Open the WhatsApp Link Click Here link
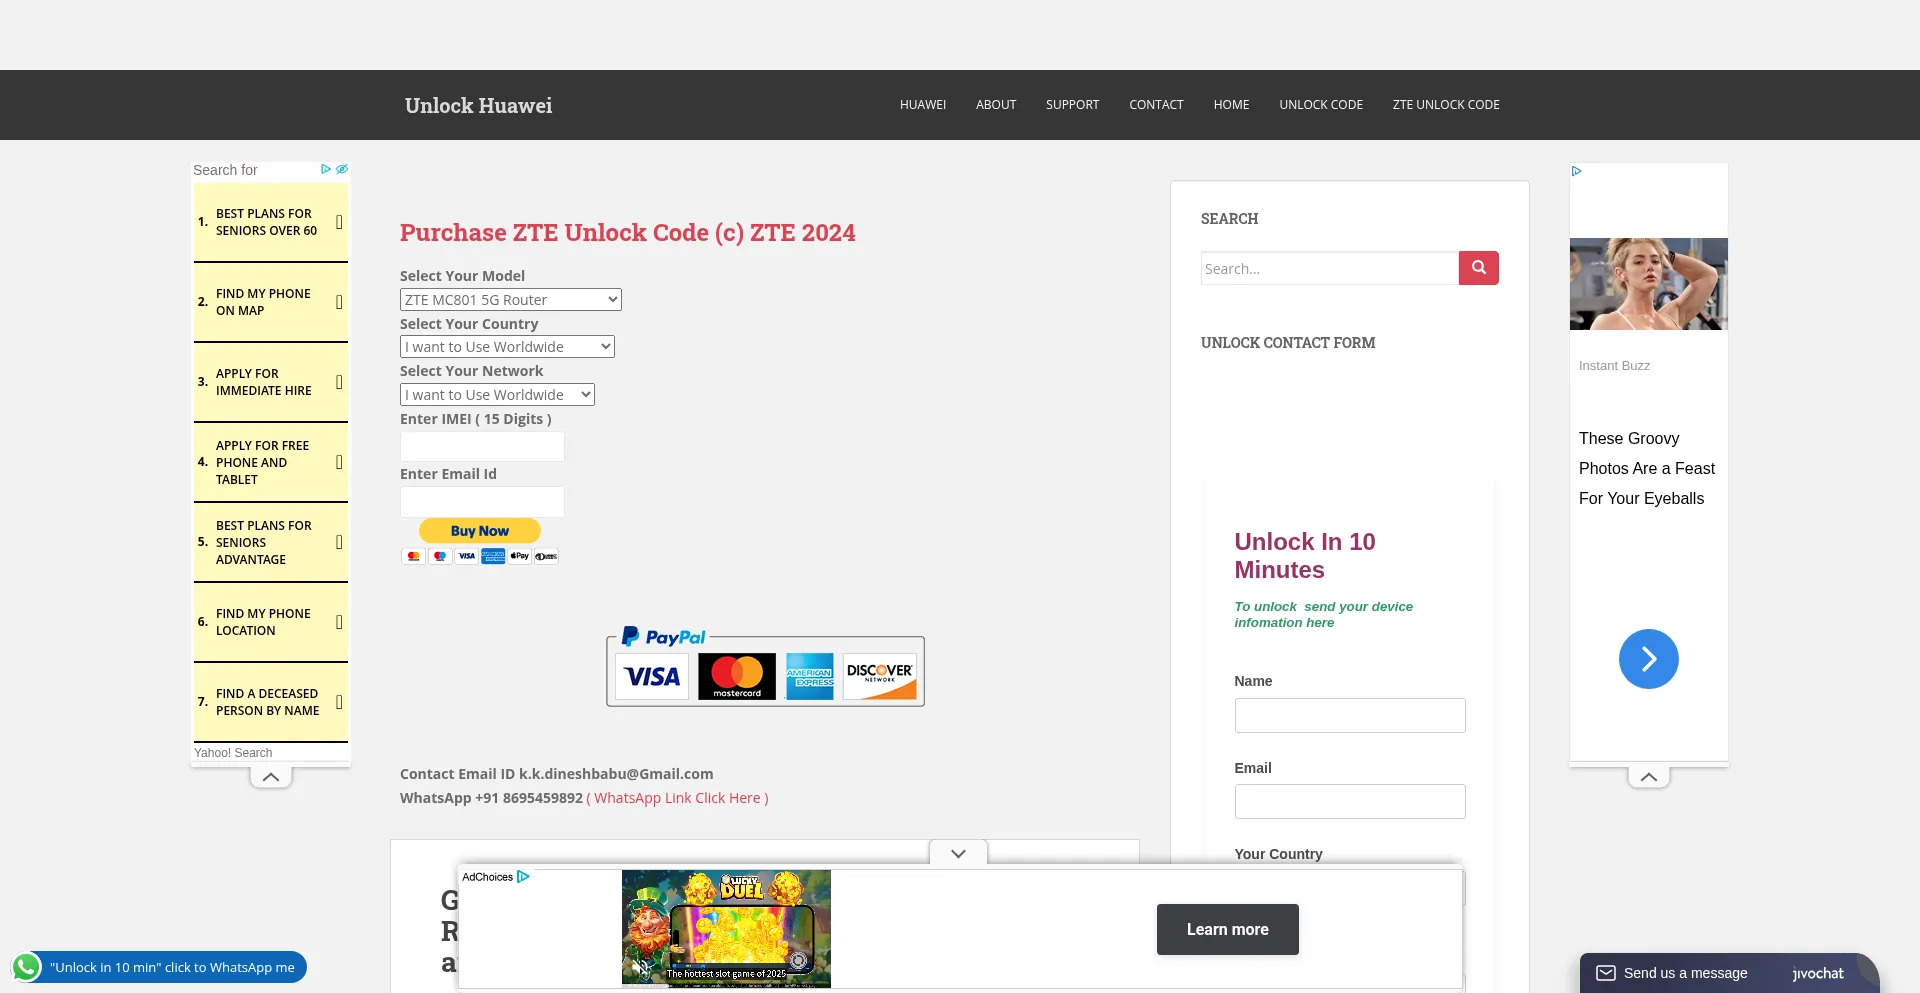Screen dimensions: 1920x993 click(677, 798)
